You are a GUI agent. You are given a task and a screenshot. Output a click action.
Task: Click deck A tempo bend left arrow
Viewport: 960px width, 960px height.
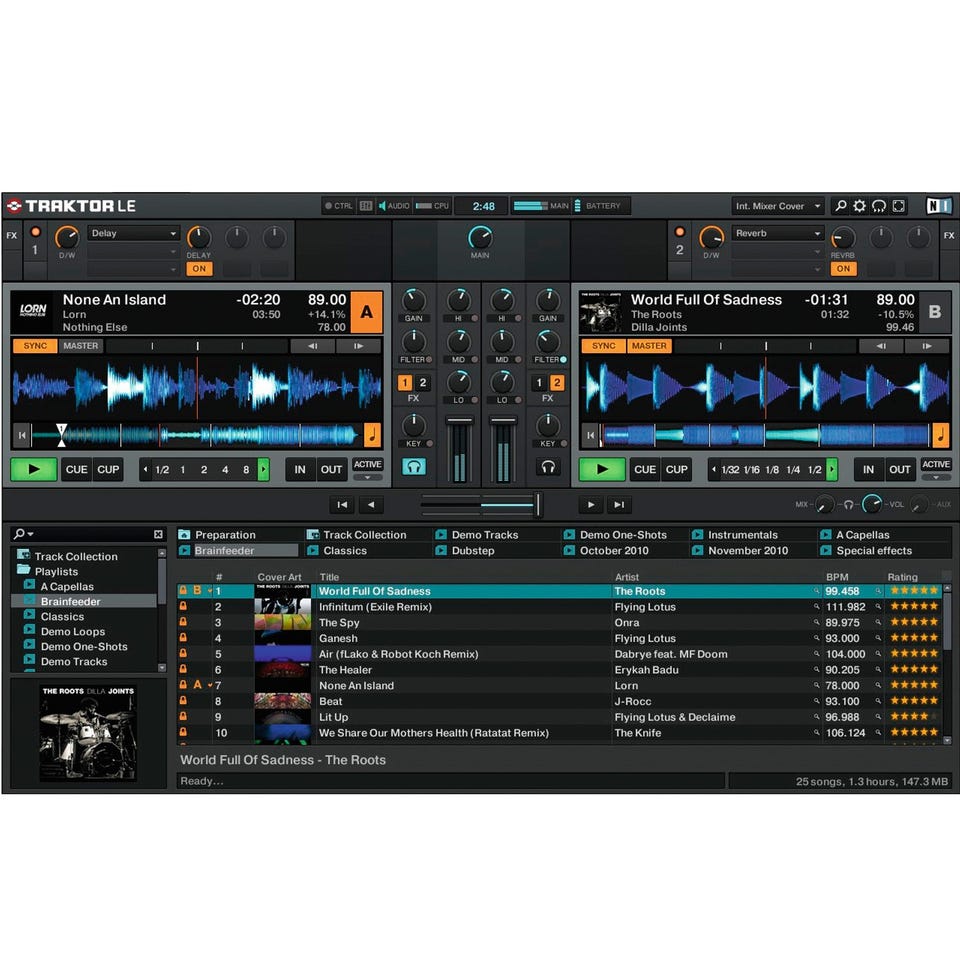point(312,346)
